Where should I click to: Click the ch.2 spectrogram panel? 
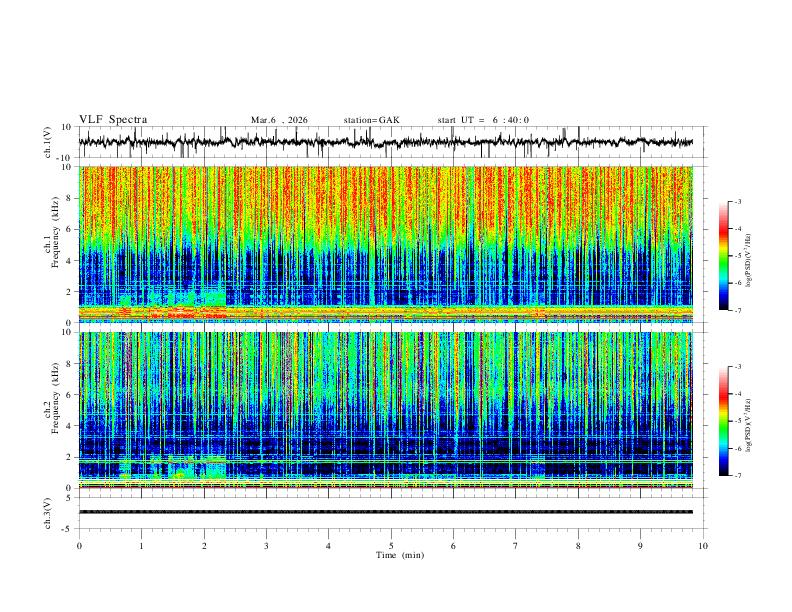pyautogui.click(x=386, y=410)
